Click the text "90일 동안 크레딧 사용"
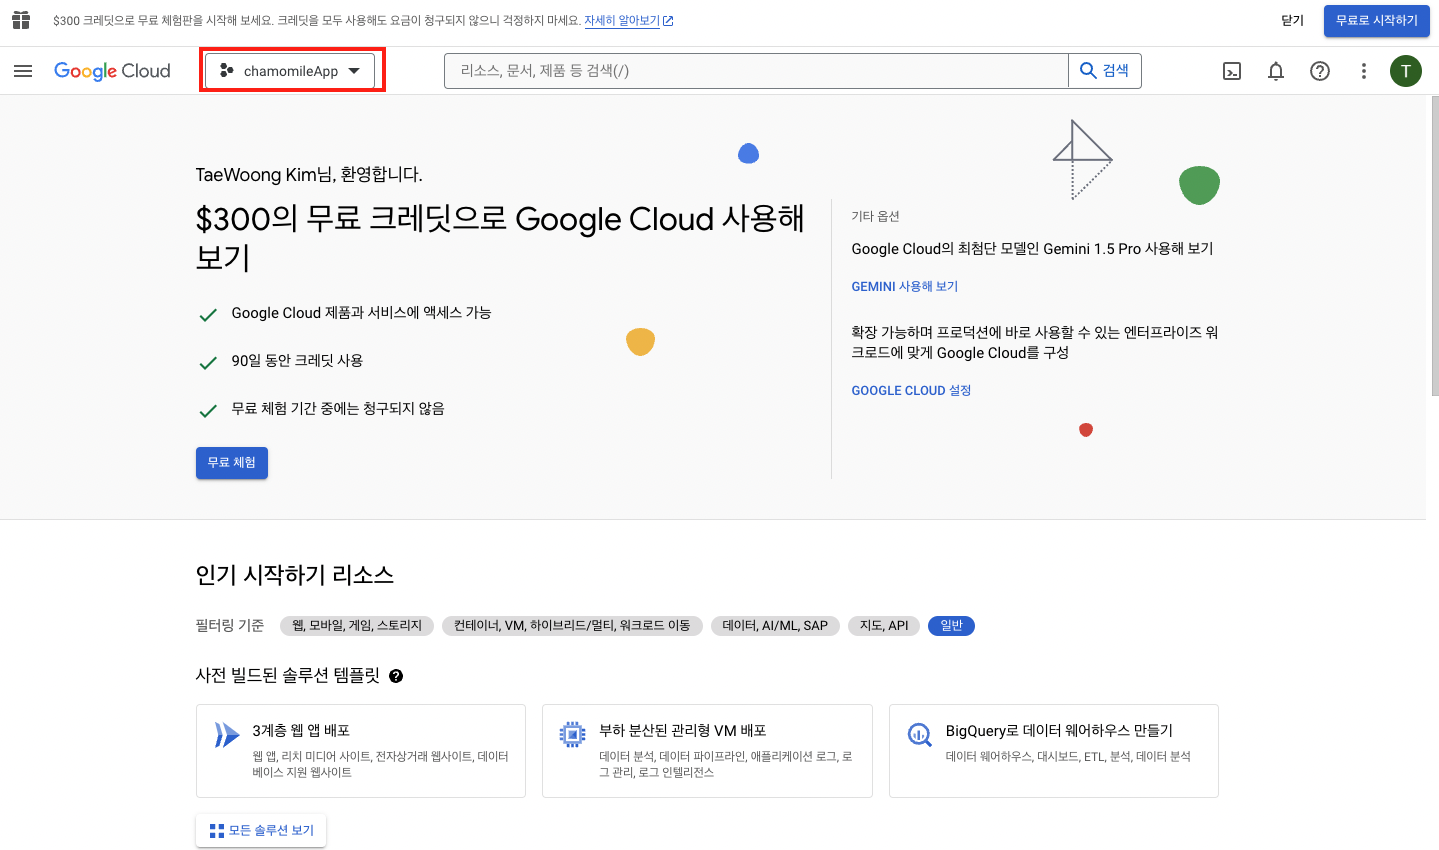The height and width of the screenshot is (850, 1439). [297, 361]
